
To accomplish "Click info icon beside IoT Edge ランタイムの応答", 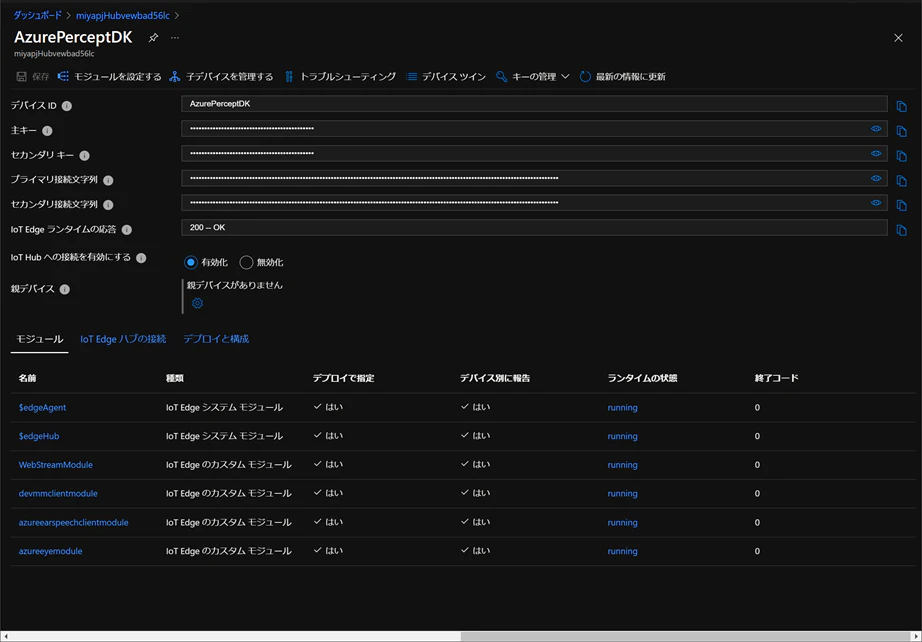I will pos(126,230).
